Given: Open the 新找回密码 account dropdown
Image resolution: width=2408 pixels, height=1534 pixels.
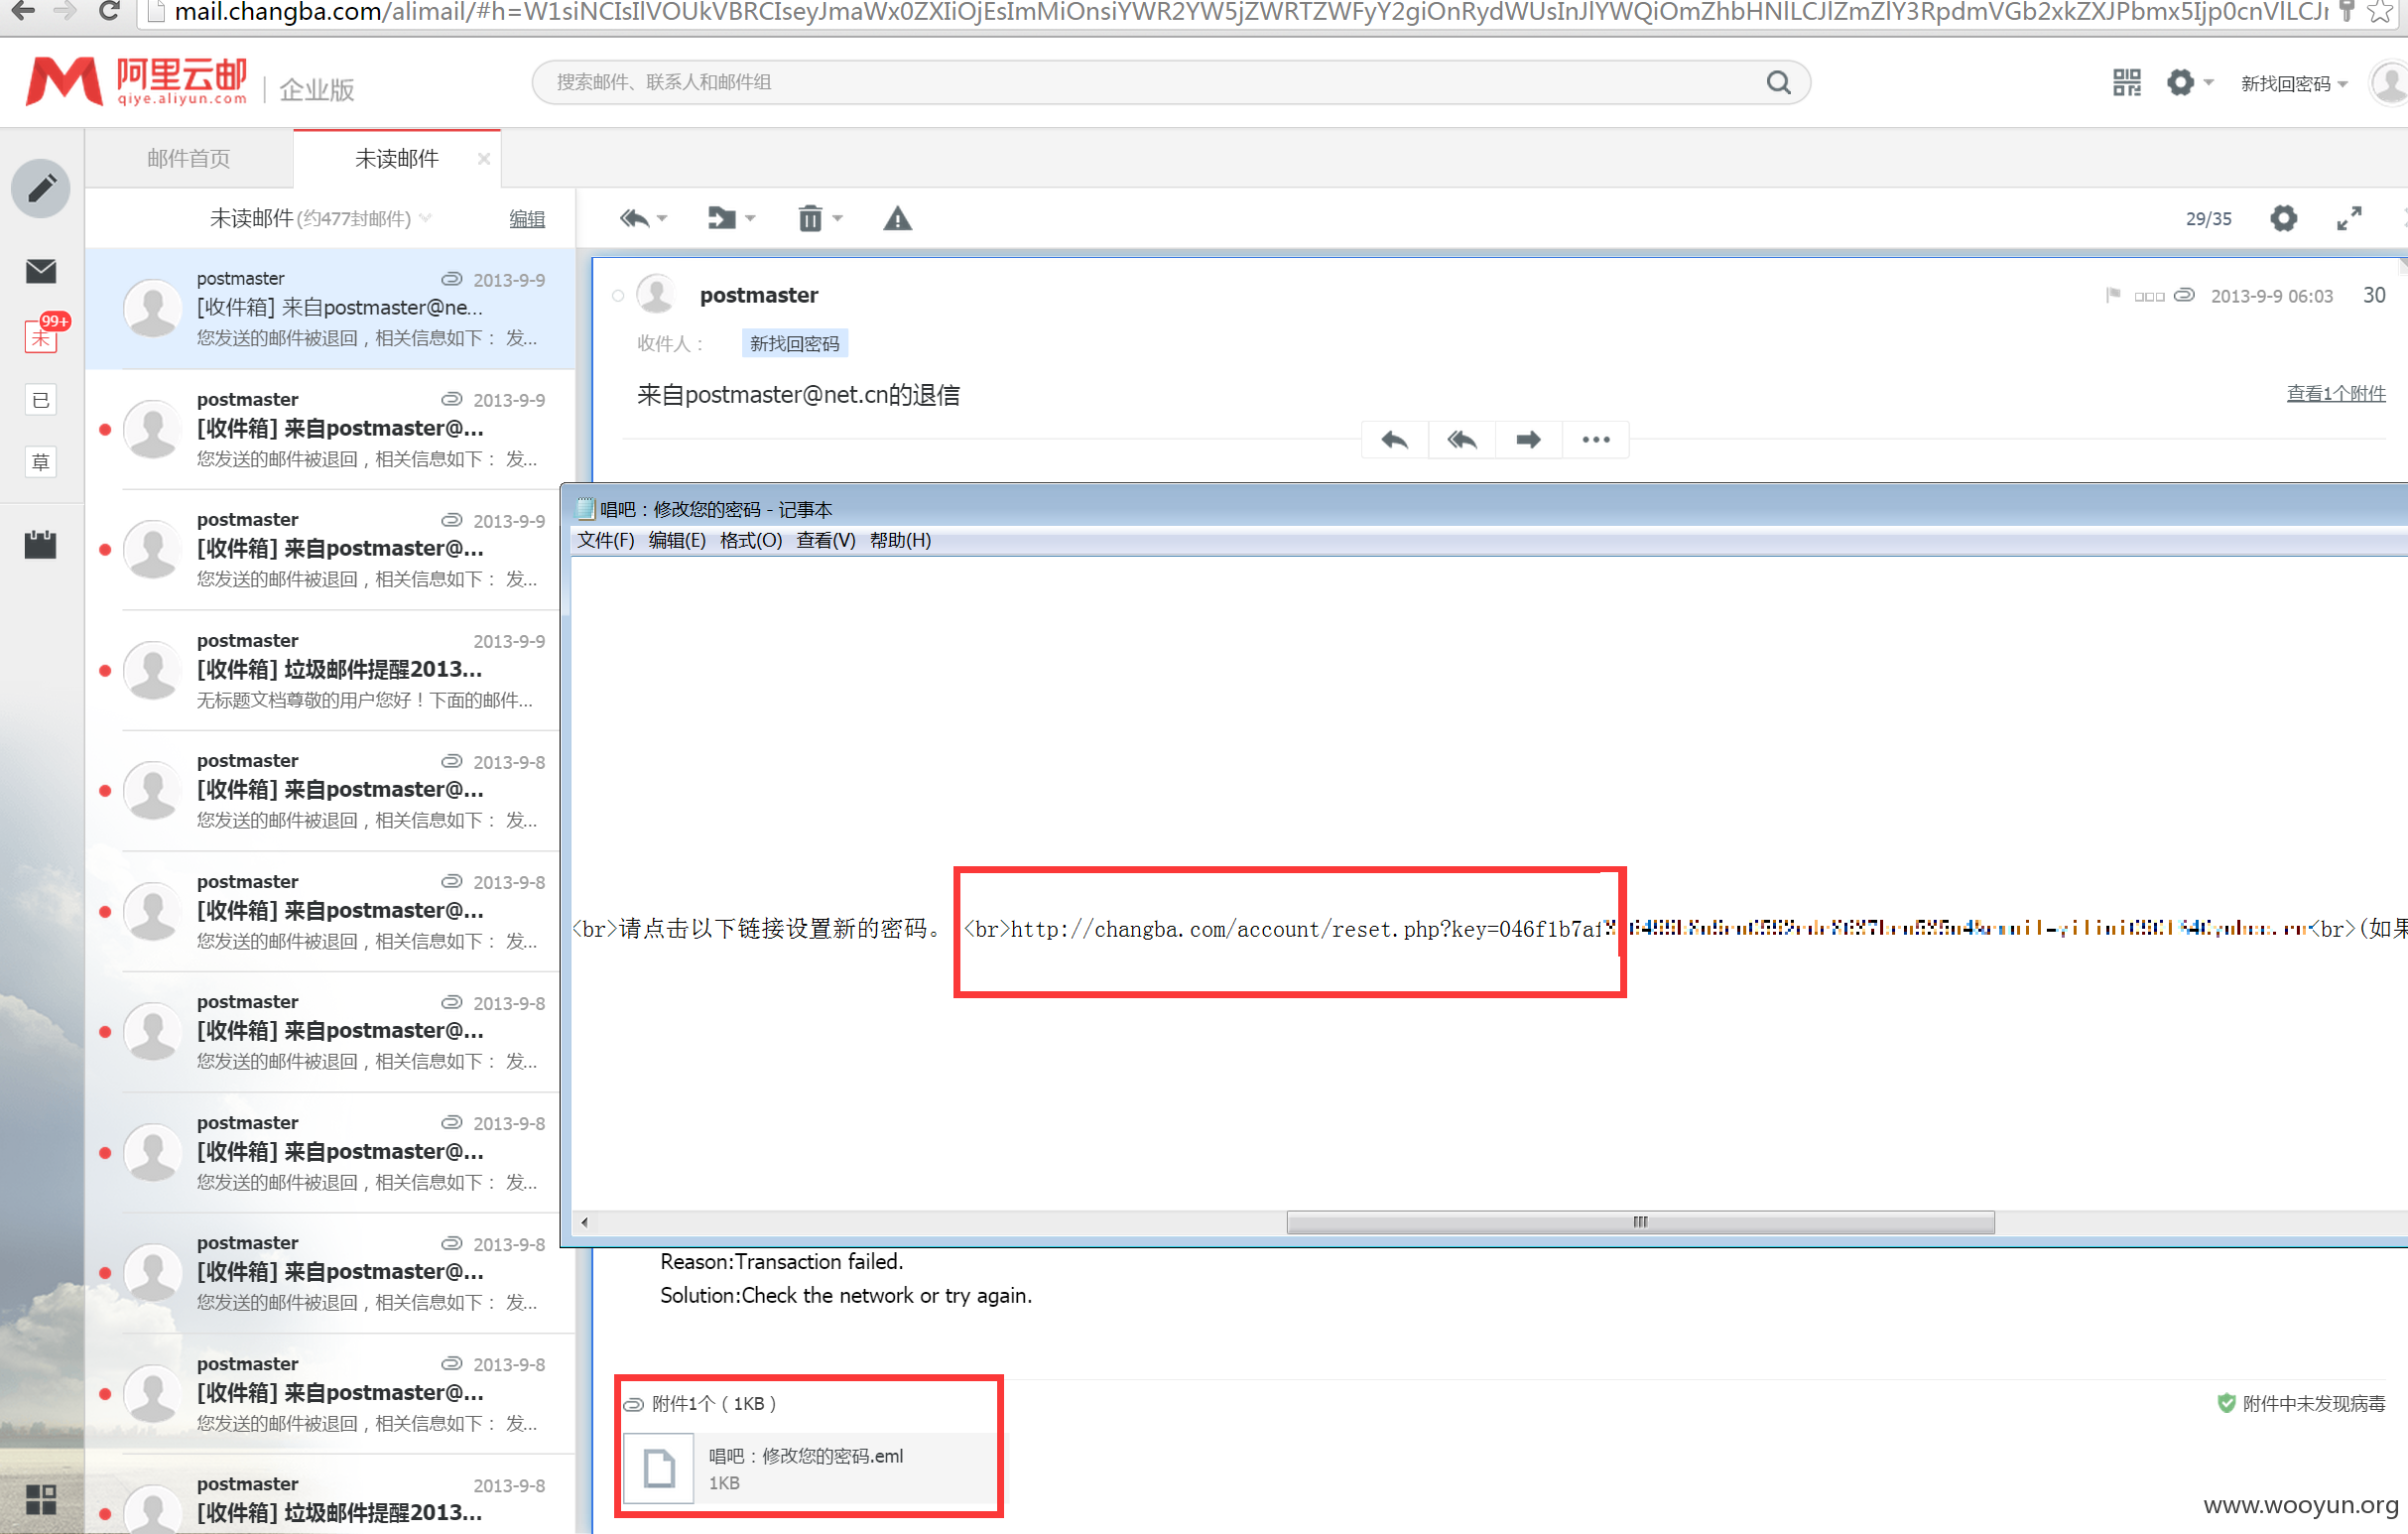Looking at the screenshot, I should (2293, 84).
